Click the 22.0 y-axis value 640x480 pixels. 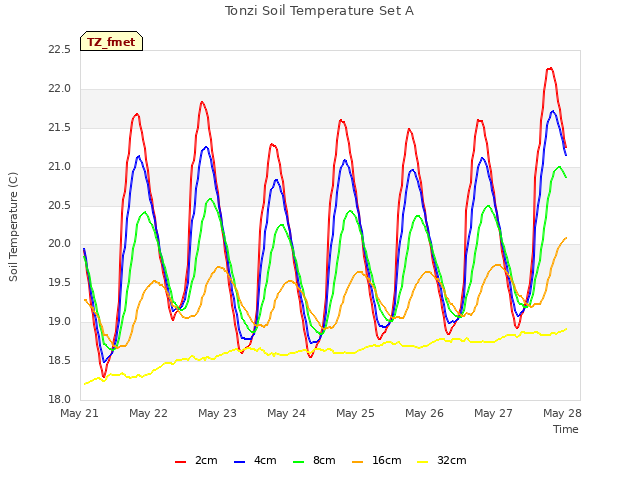59,89
